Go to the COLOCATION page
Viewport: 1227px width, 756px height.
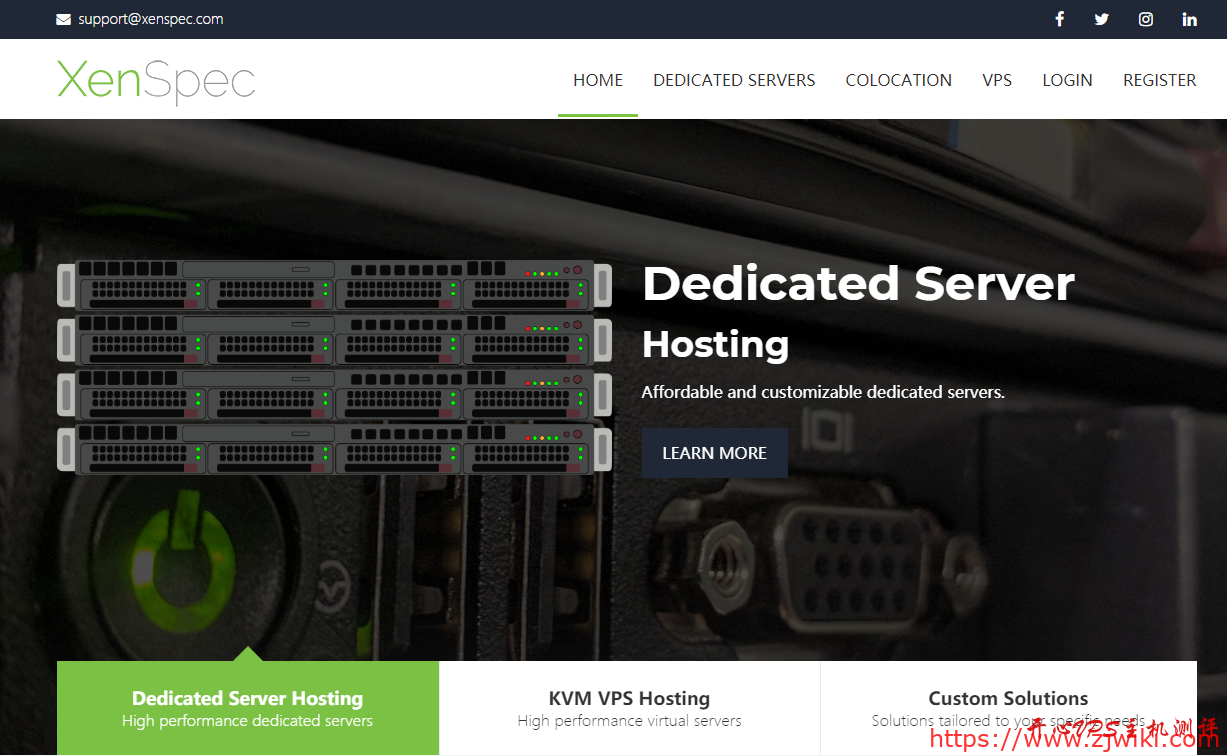tap(898, 80)
